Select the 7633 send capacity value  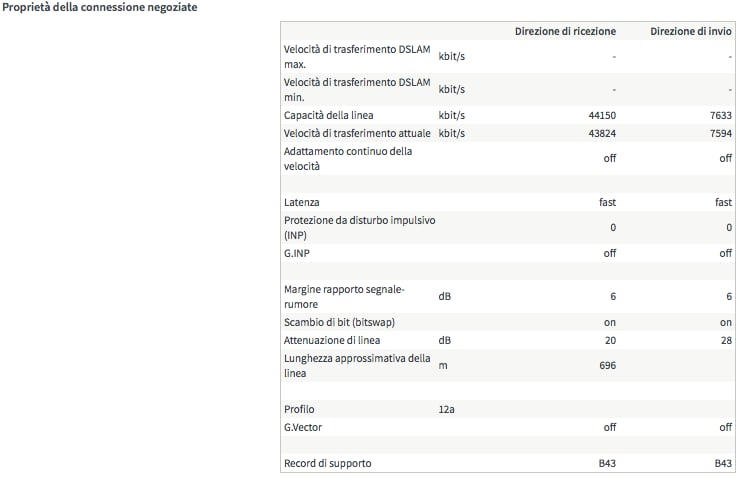(720, 116)
